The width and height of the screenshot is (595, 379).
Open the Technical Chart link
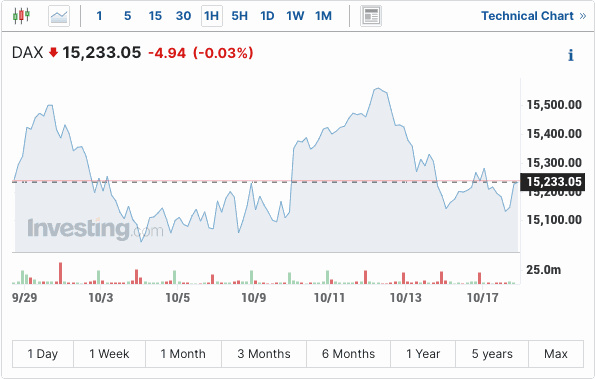pyautogui.click(x=534, y=16)
